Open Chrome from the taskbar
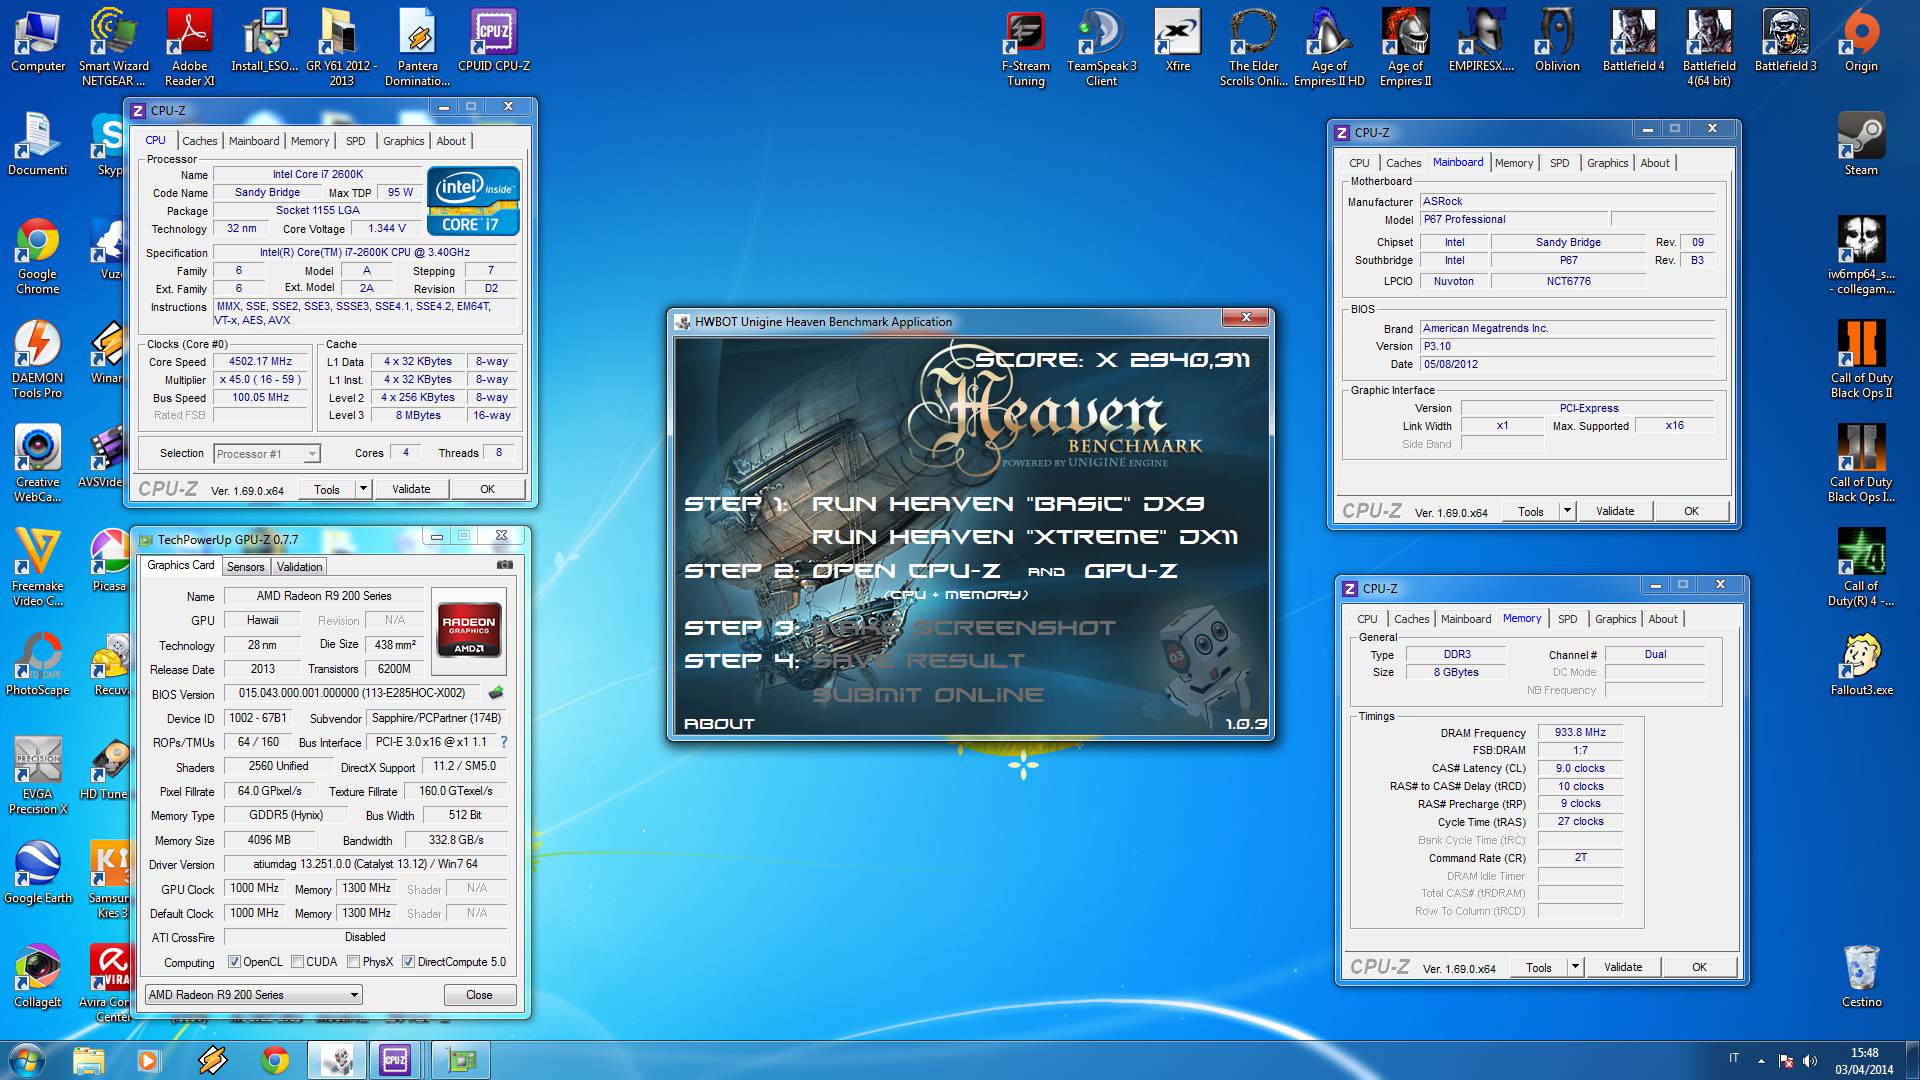 275,1060
